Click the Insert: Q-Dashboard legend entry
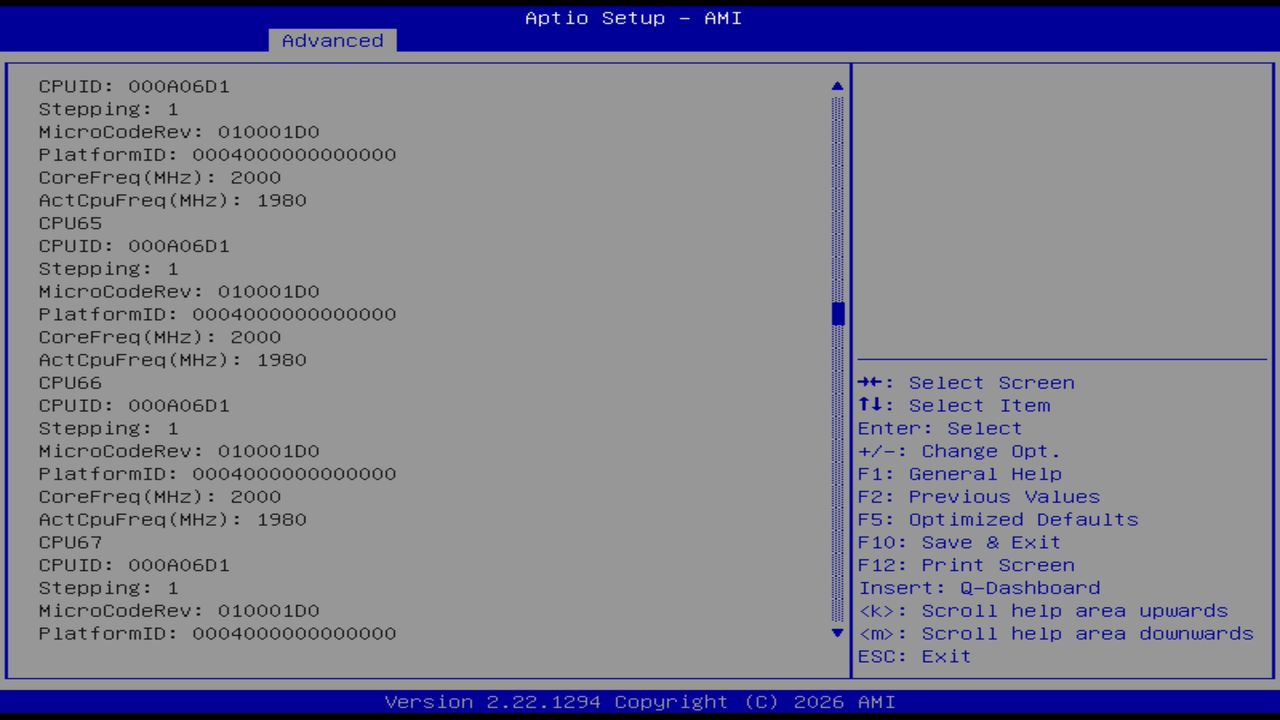This screenshot has width=1280, height=720. (979, 588)
